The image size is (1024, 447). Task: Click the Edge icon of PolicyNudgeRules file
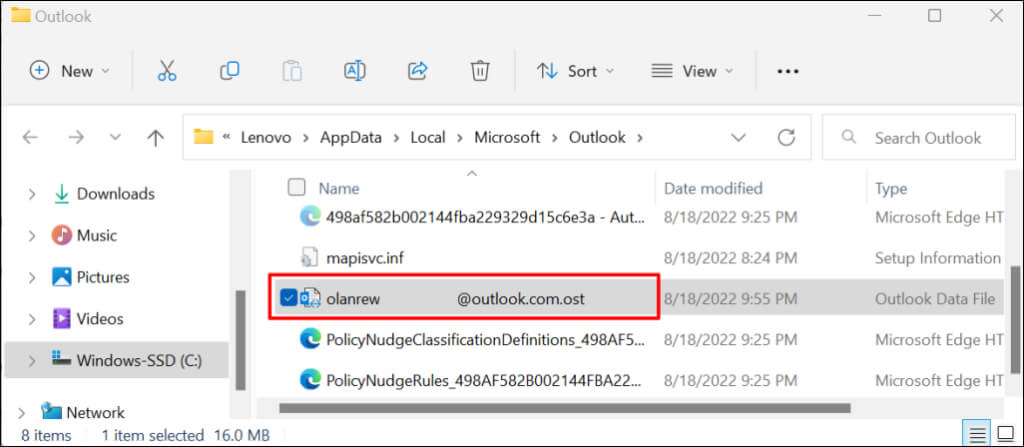point(310,380)
